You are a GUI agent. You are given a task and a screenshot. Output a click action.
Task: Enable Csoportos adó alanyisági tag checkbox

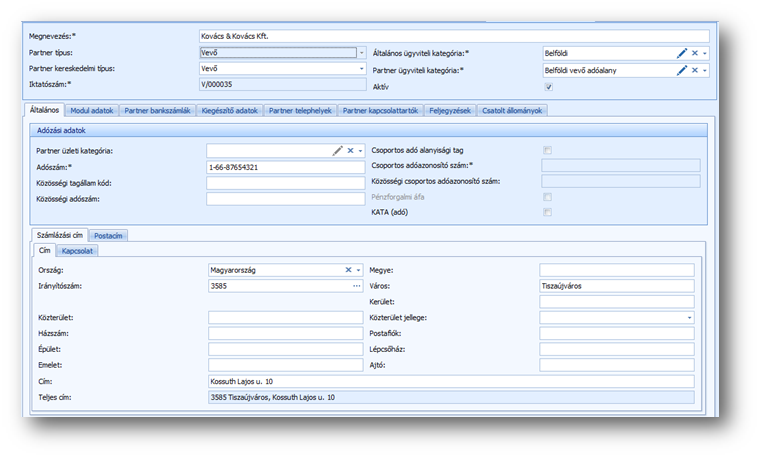(x=547, y=150)
